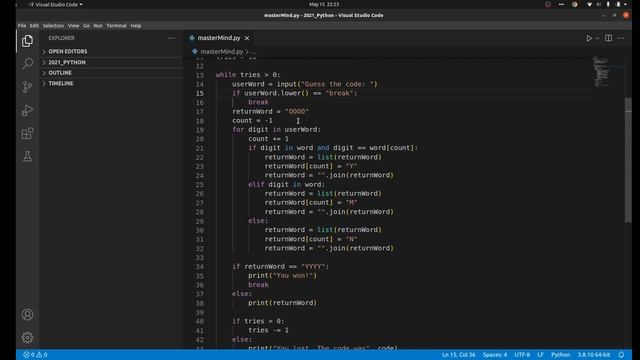
Task: Select Python interpreter 3.8.10 64-bit
Action: (593, 355)
